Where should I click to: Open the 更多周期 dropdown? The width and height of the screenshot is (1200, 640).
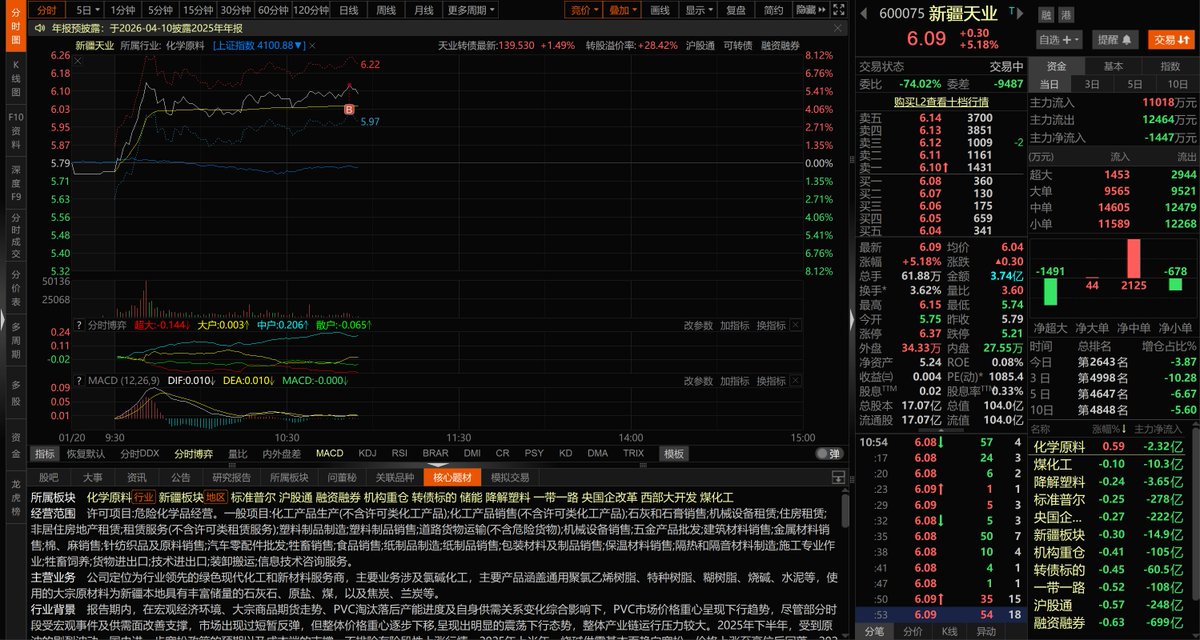click(470, 10)
